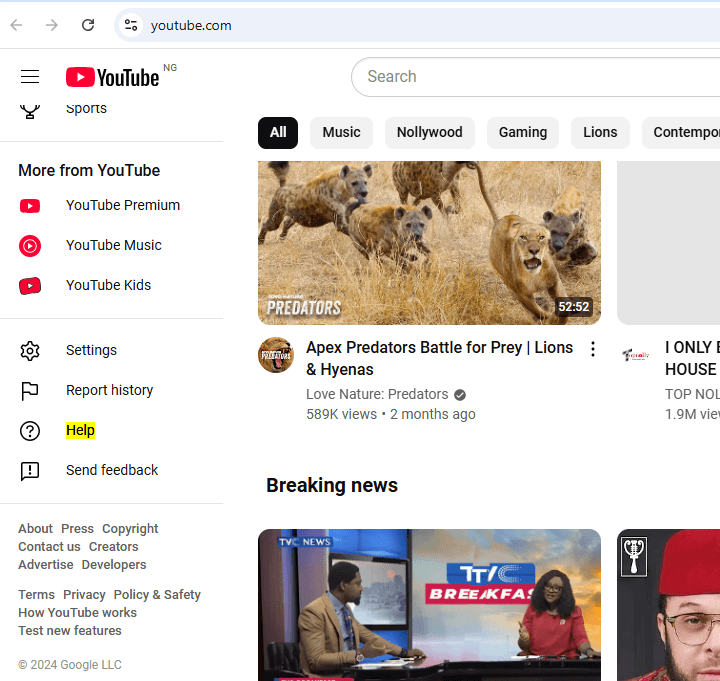This screenshot has height=681, width=720.
Task: Open Apex Predators Battle for Prey video title
Action: point(439,359)
